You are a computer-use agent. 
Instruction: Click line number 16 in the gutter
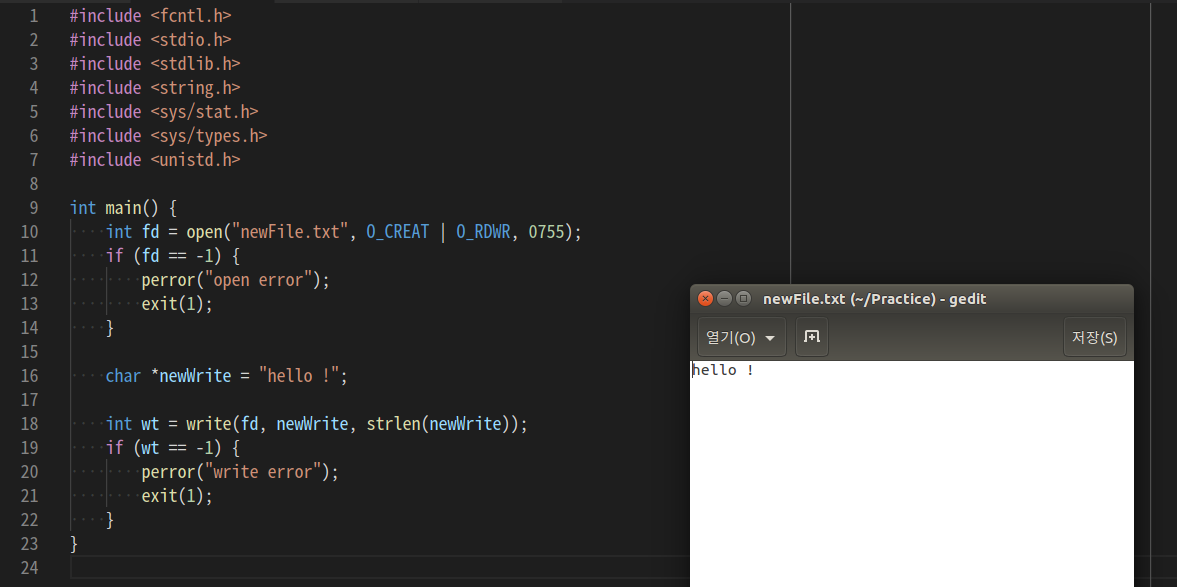(30, 376)
